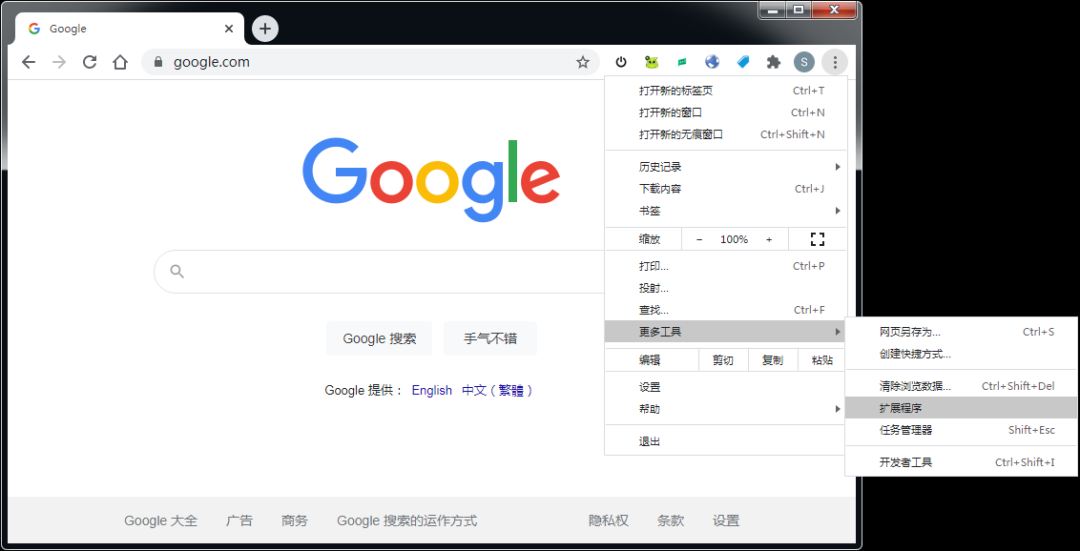Select 退出 to quit Chrome
Viewport: 1080px width, 551px height.
tap(726, 441)
